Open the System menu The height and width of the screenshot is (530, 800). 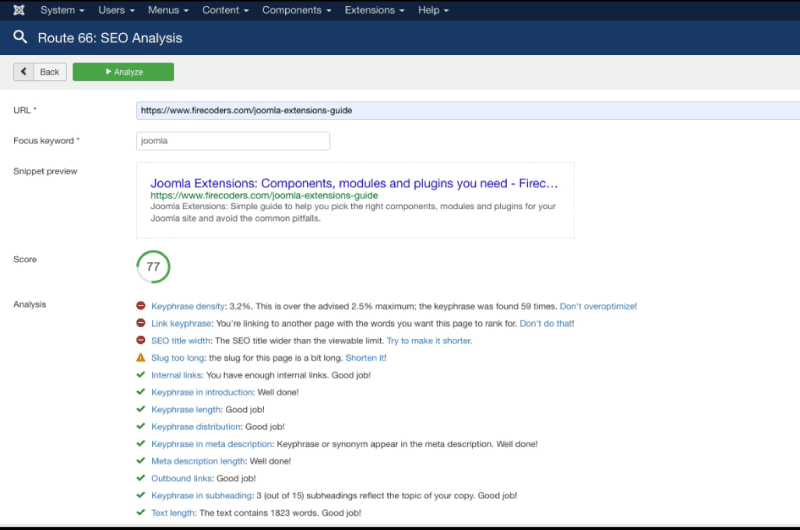point(62,10)
